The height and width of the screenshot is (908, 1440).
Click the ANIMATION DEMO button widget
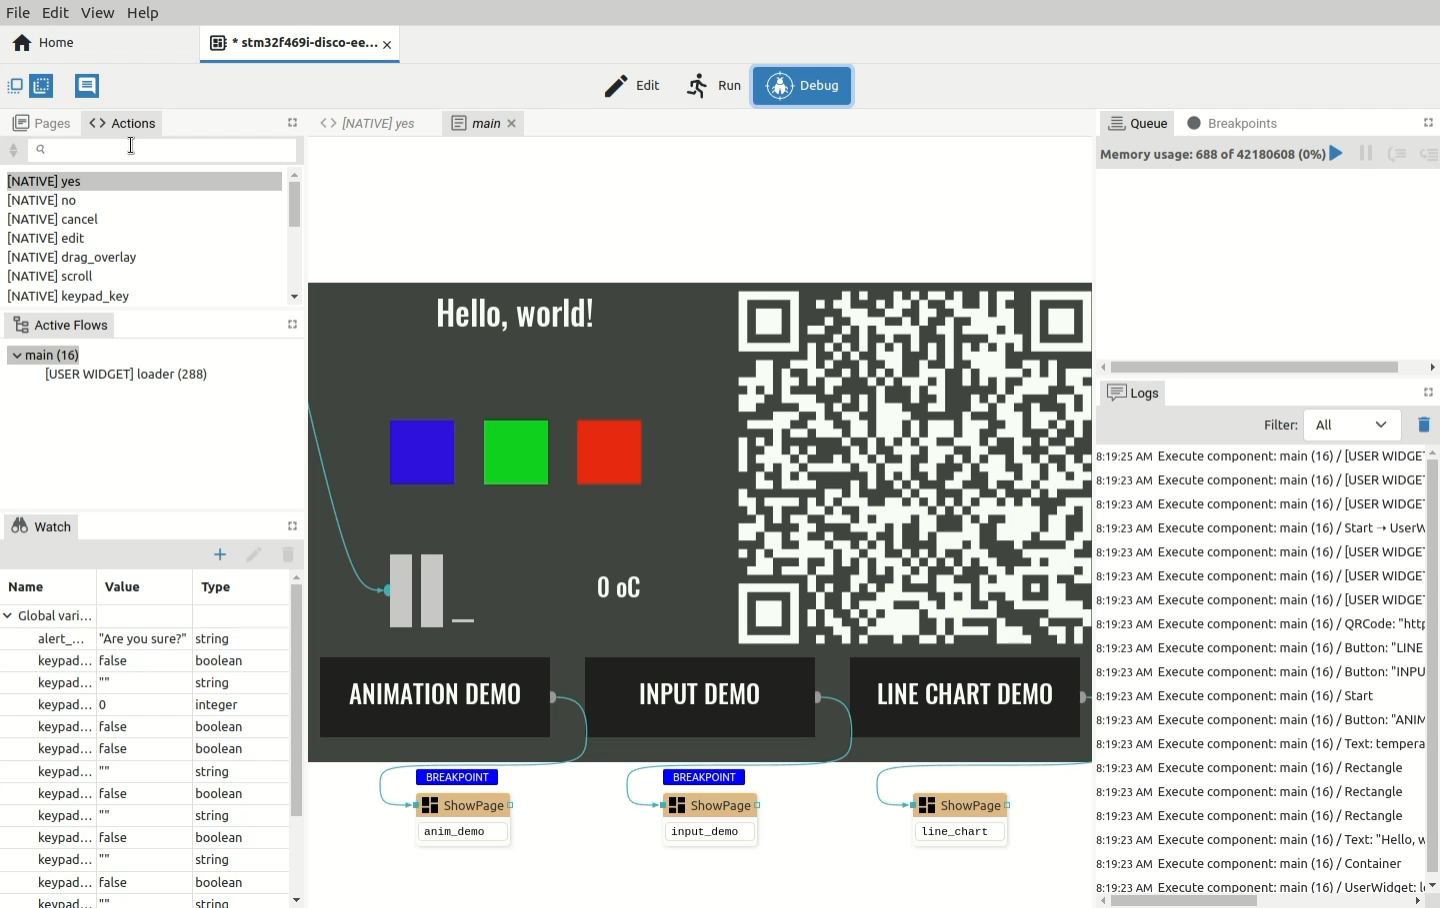coord(435,697)
